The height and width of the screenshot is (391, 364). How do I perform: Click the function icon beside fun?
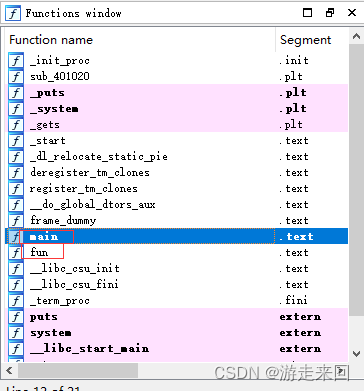tap(15, 253)
